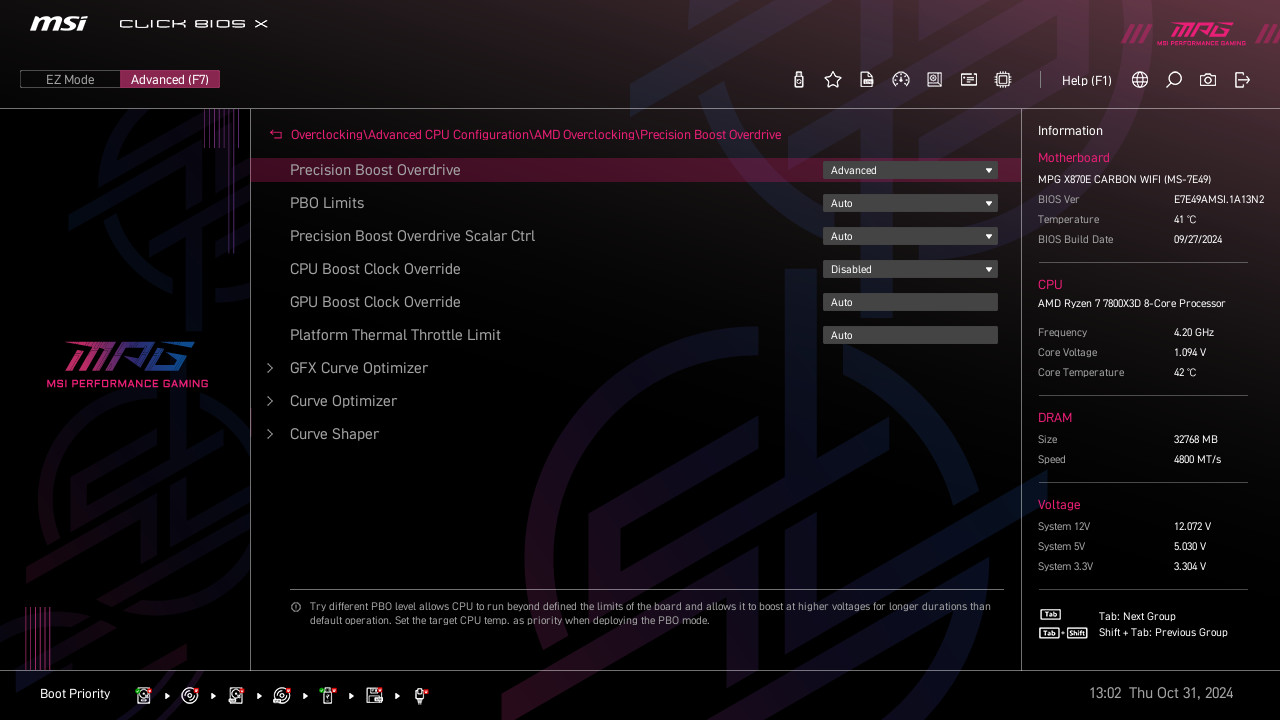Select third boot priority device icon
This screenshot has width=1280, height=720.
click(236, 695)
